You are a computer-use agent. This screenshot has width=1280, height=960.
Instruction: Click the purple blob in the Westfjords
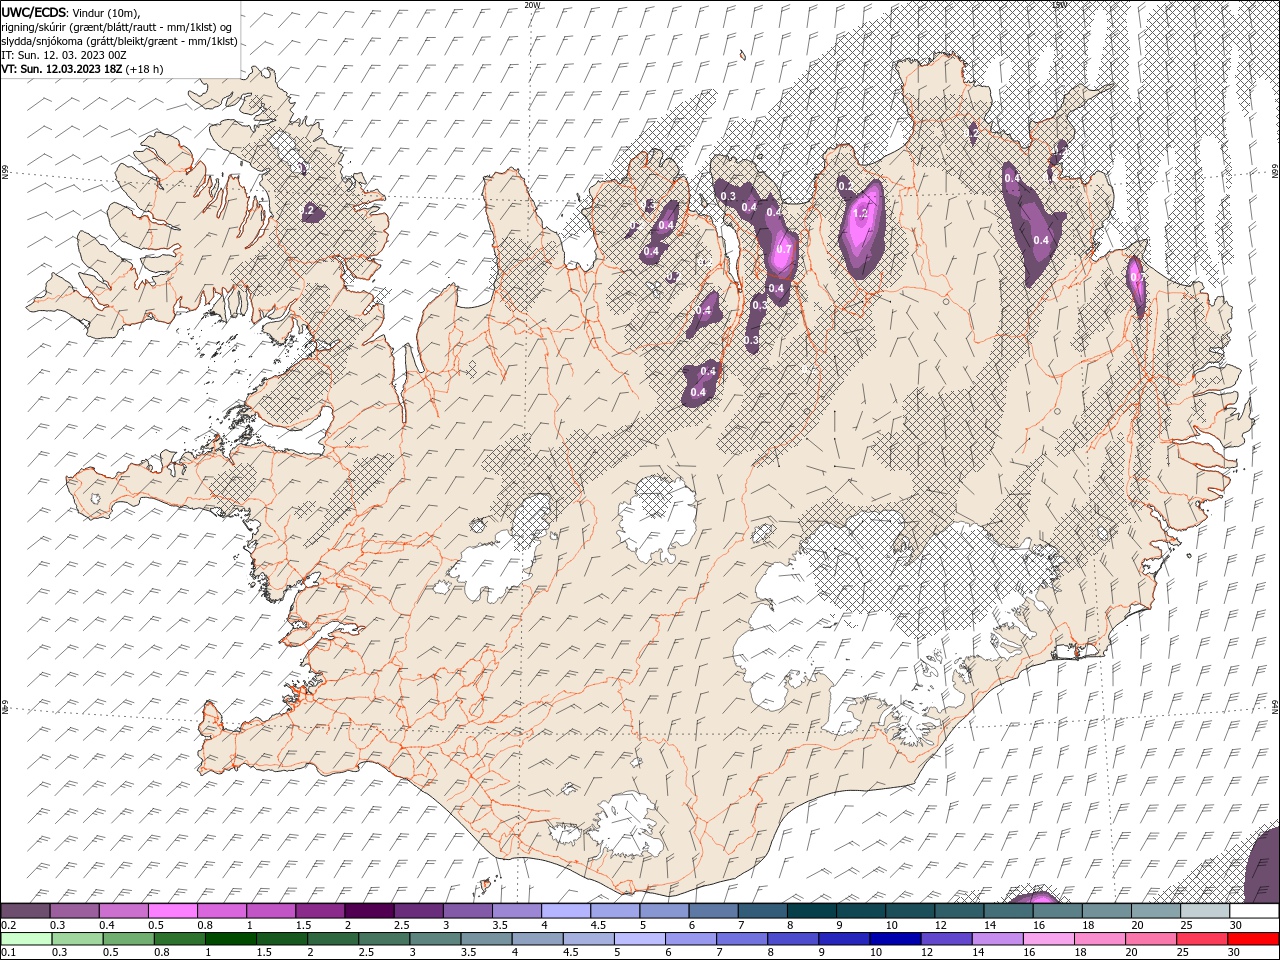pyautogui.click(x=310, y=210)
